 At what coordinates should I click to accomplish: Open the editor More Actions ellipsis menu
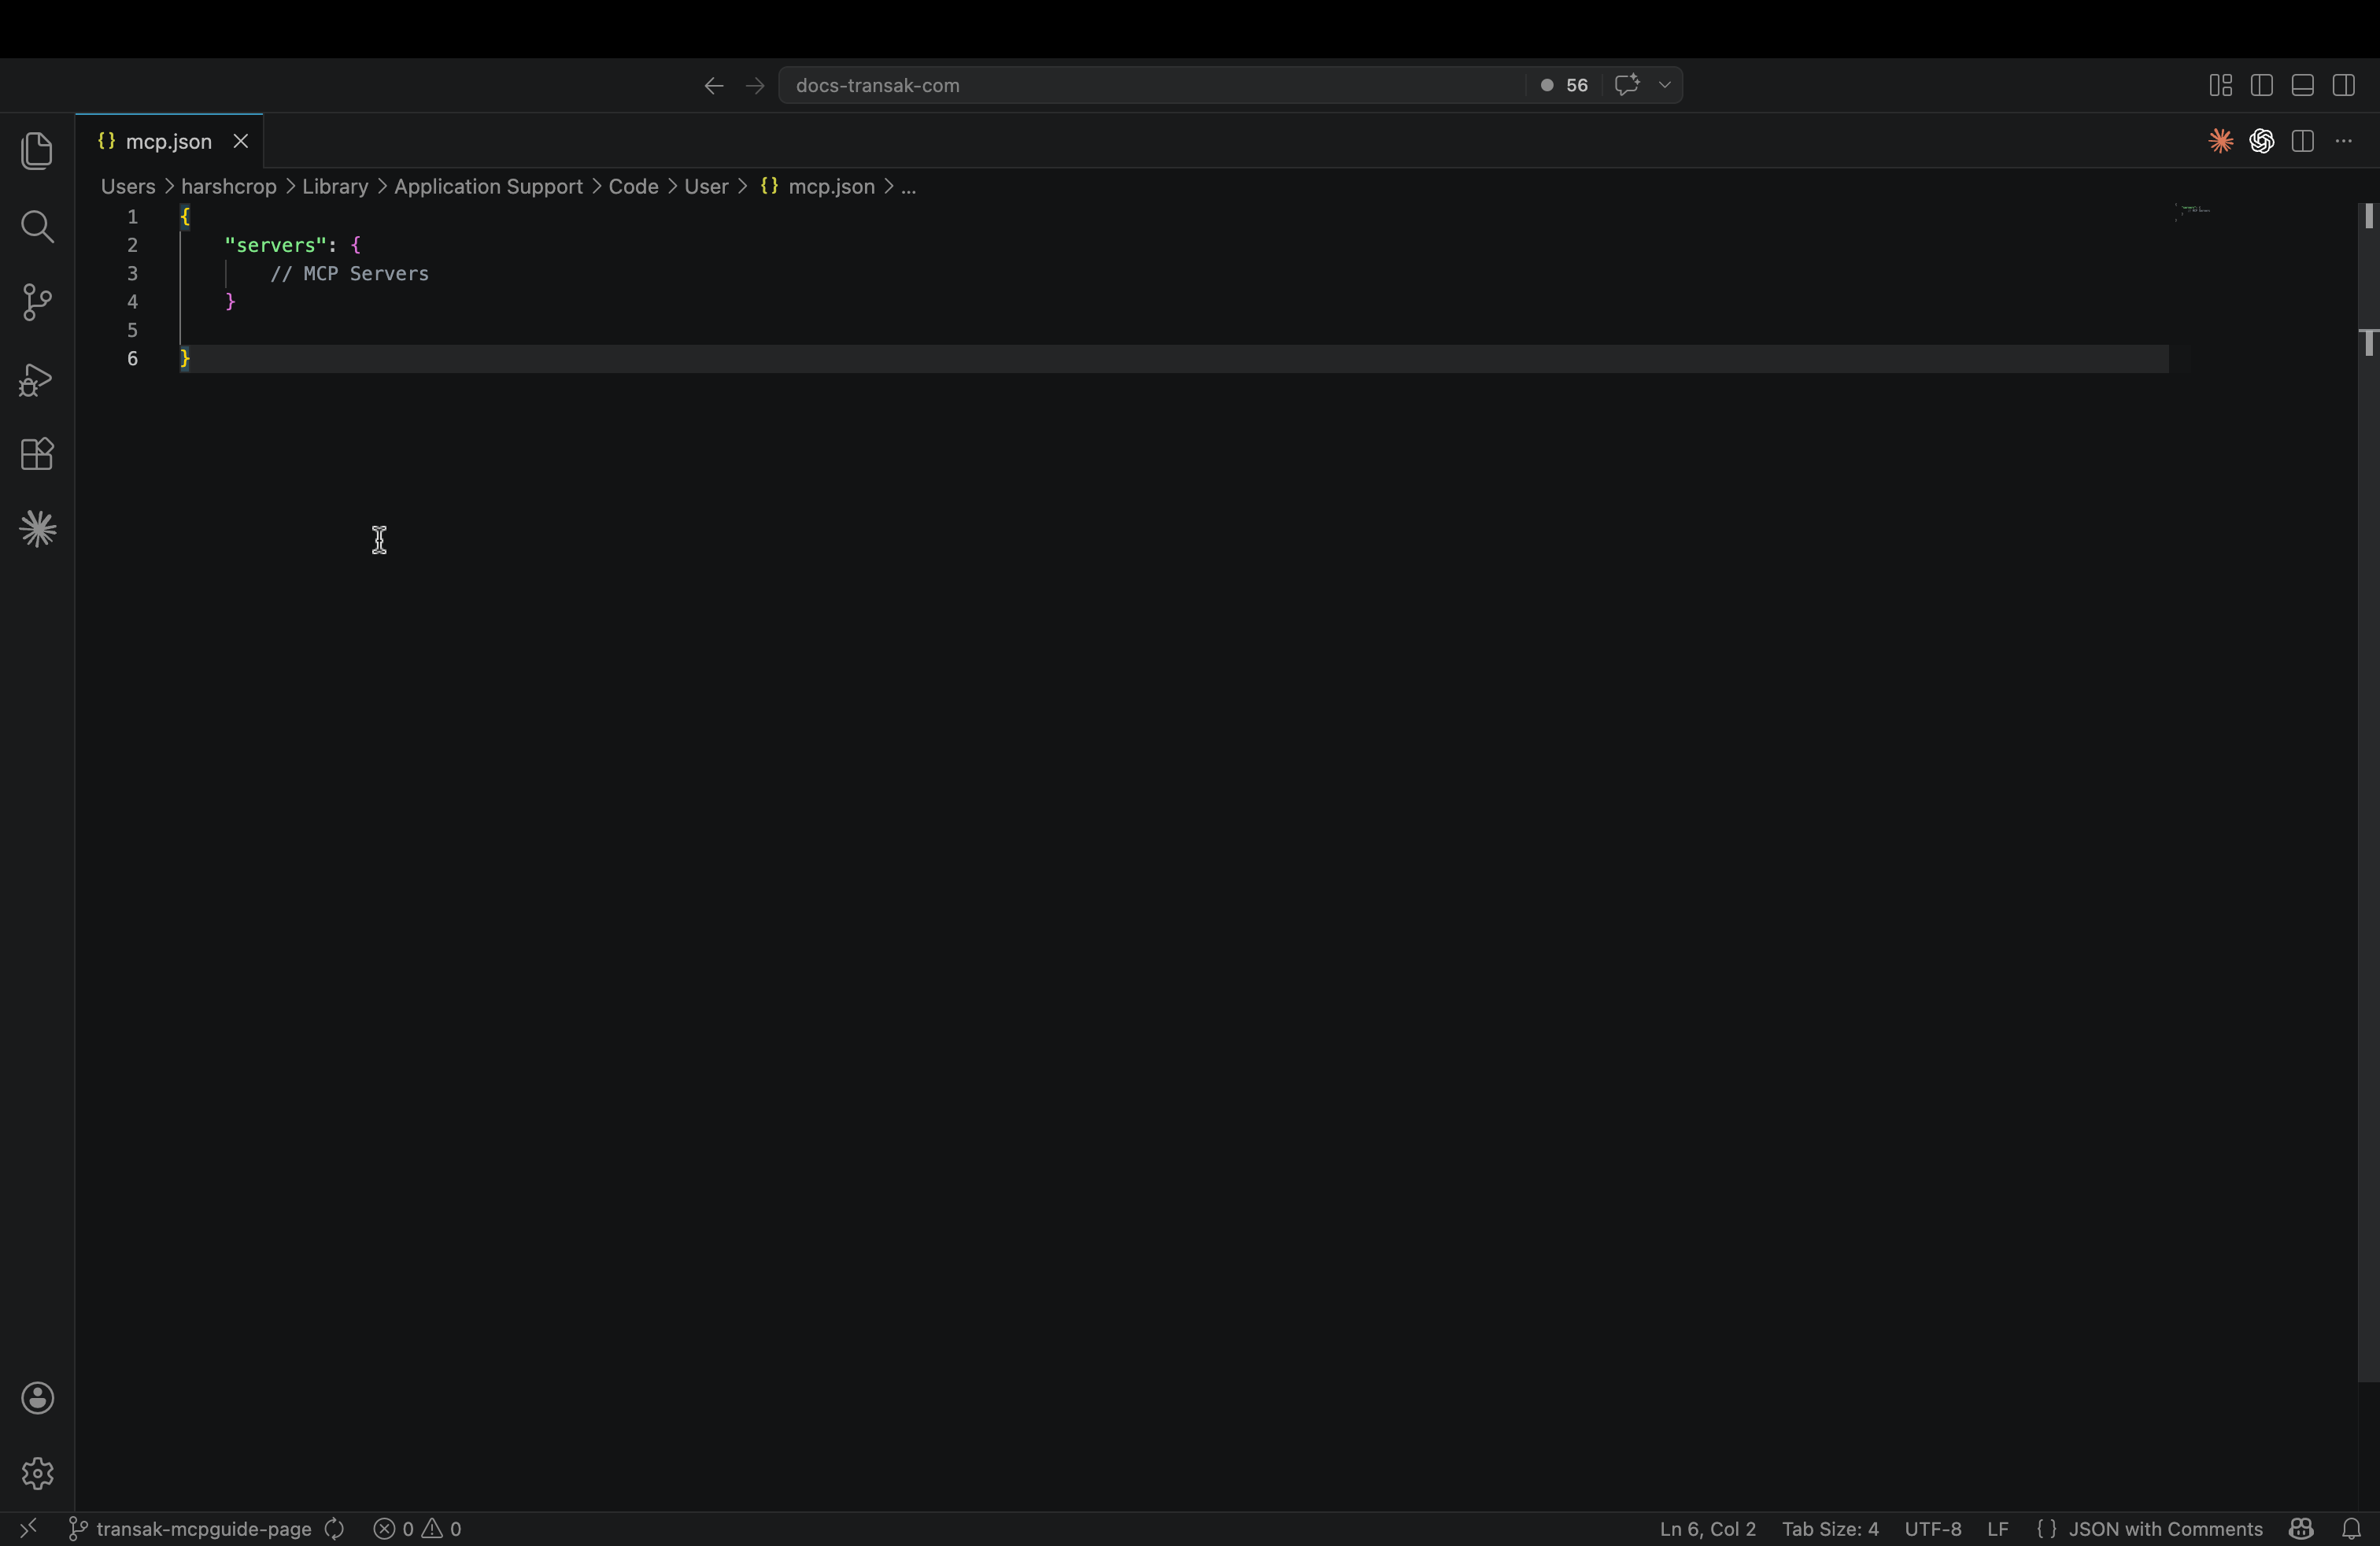[x=2343, y=141]
